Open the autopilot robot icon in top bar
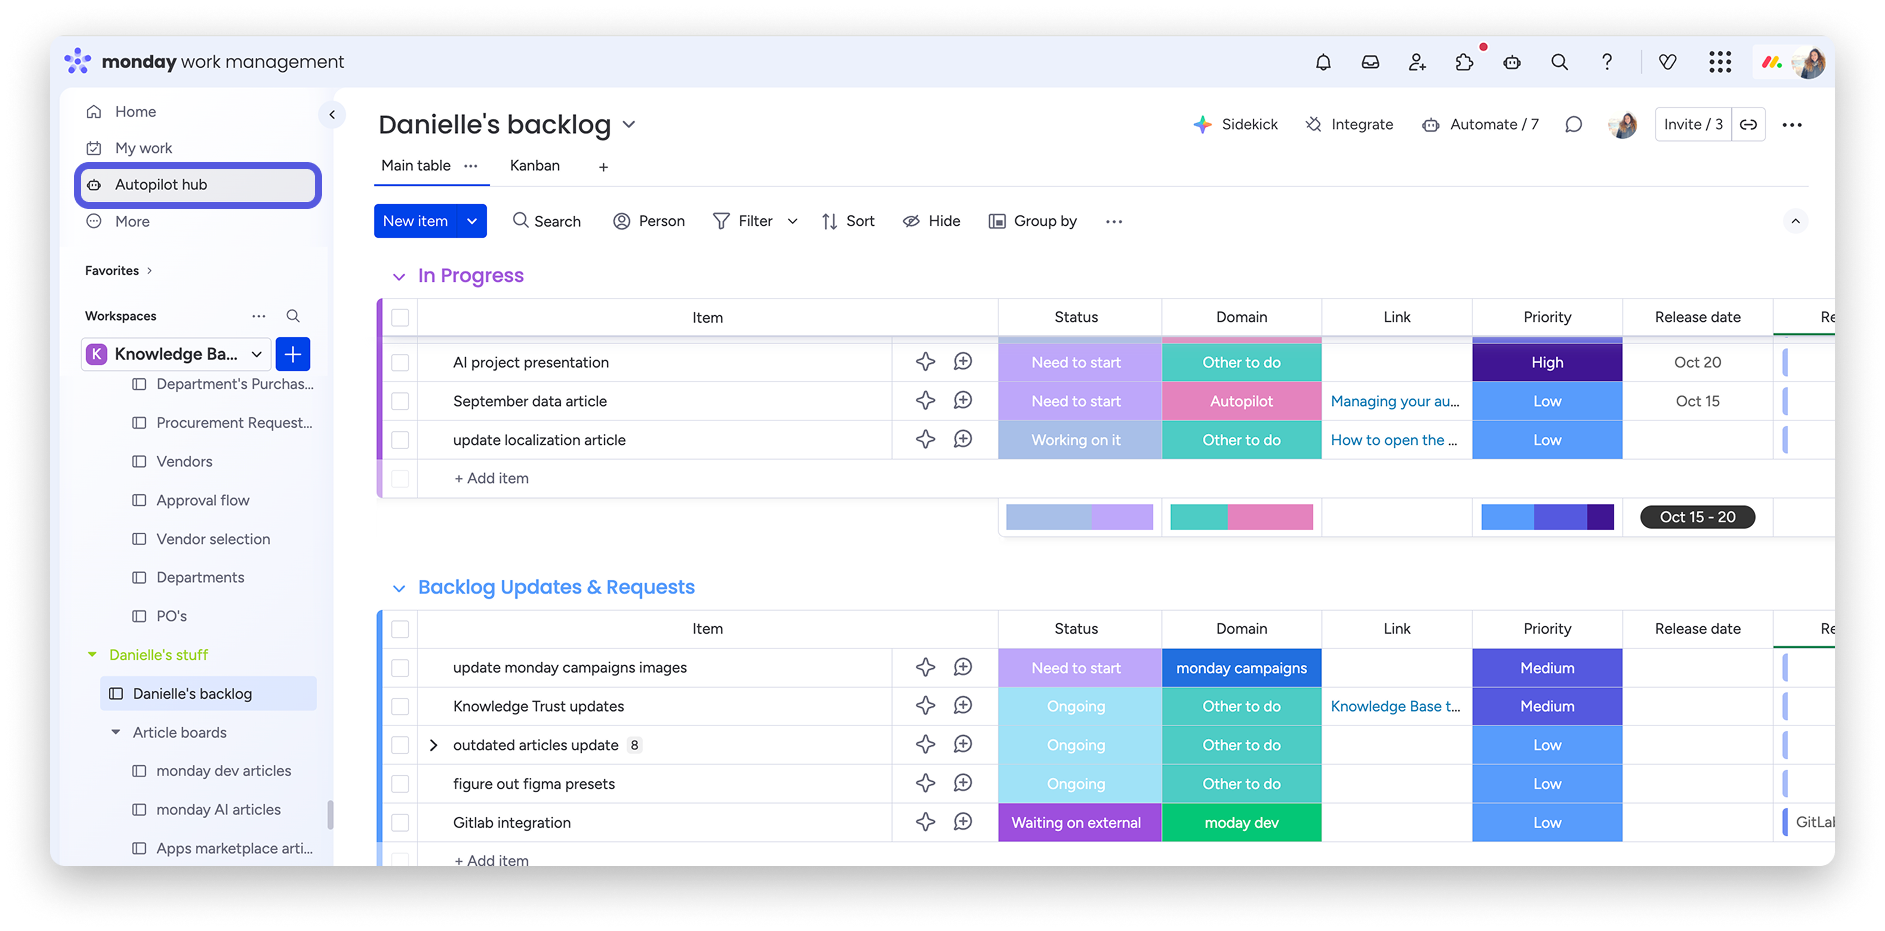This screenshot has height=931, width=1885. [1512, 62]
